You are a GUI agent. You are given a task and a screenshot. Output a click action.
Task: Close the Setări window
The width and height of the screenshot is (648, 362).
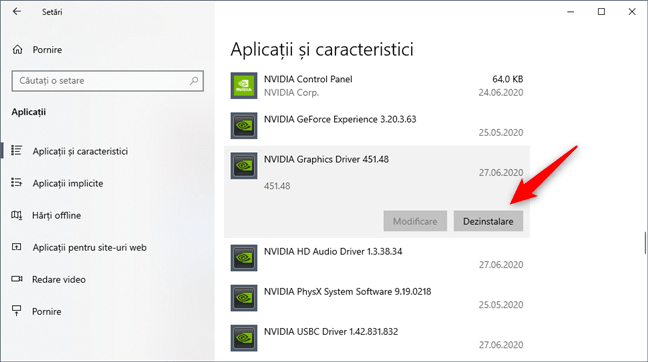(632, 12)
